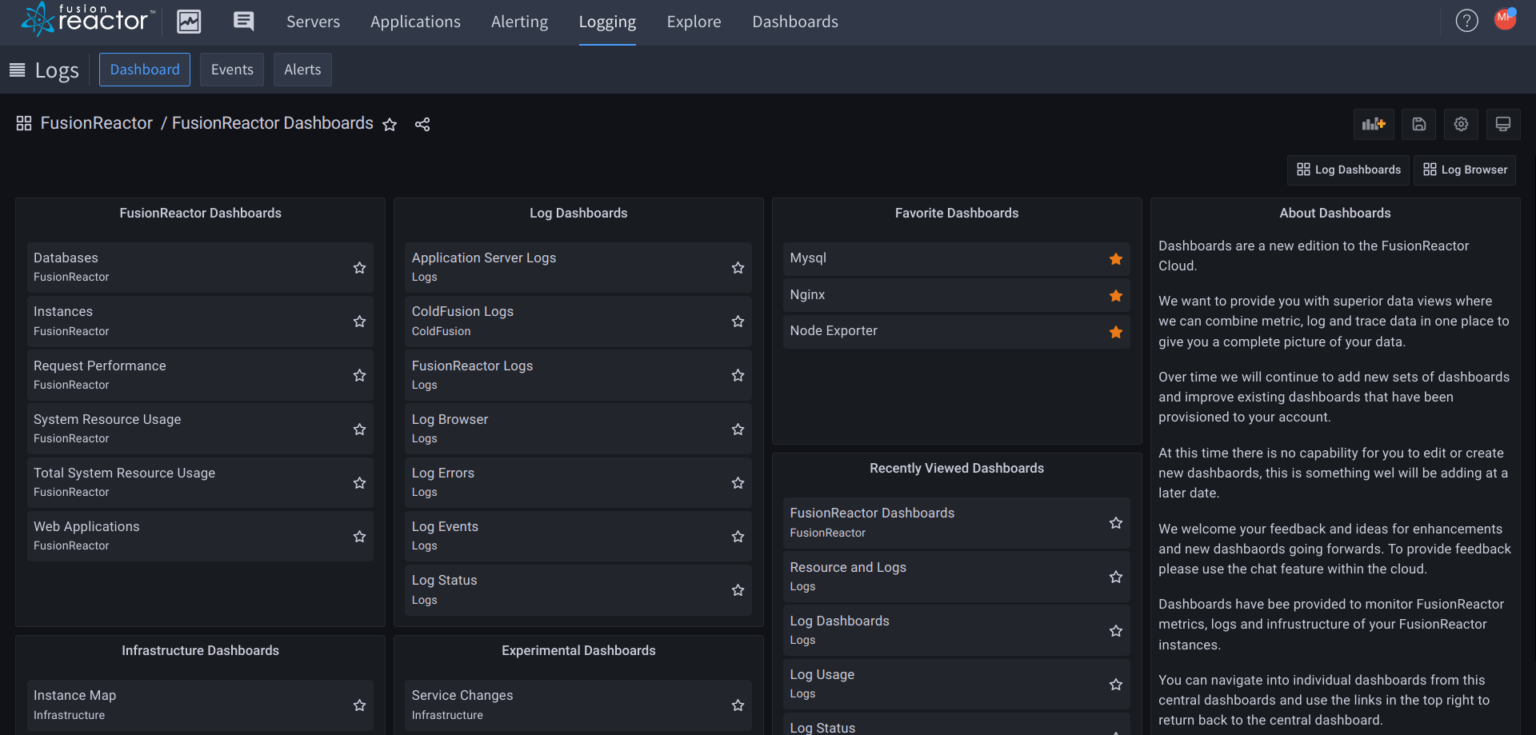Screen dimensions: 1536x735
Task: Open chat feedback via the speech bubble icon
Action: click(241, 20)
